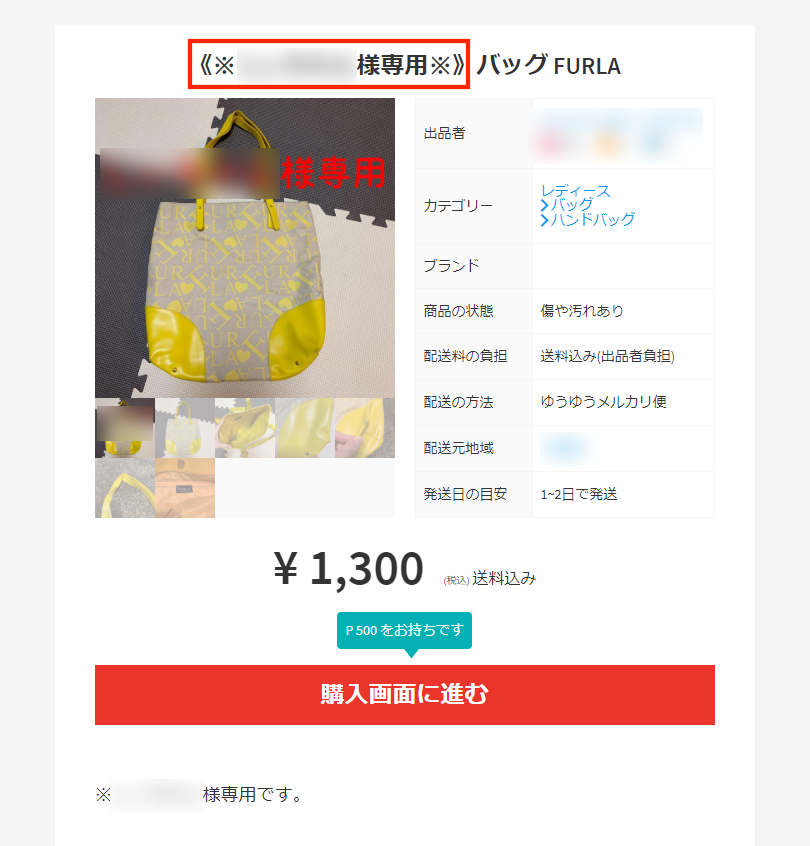Image resolution: width=810 pixels, height=846 pixels.
Task: Click the blurred seller name in 出品者 row
Action: [618, 134]
